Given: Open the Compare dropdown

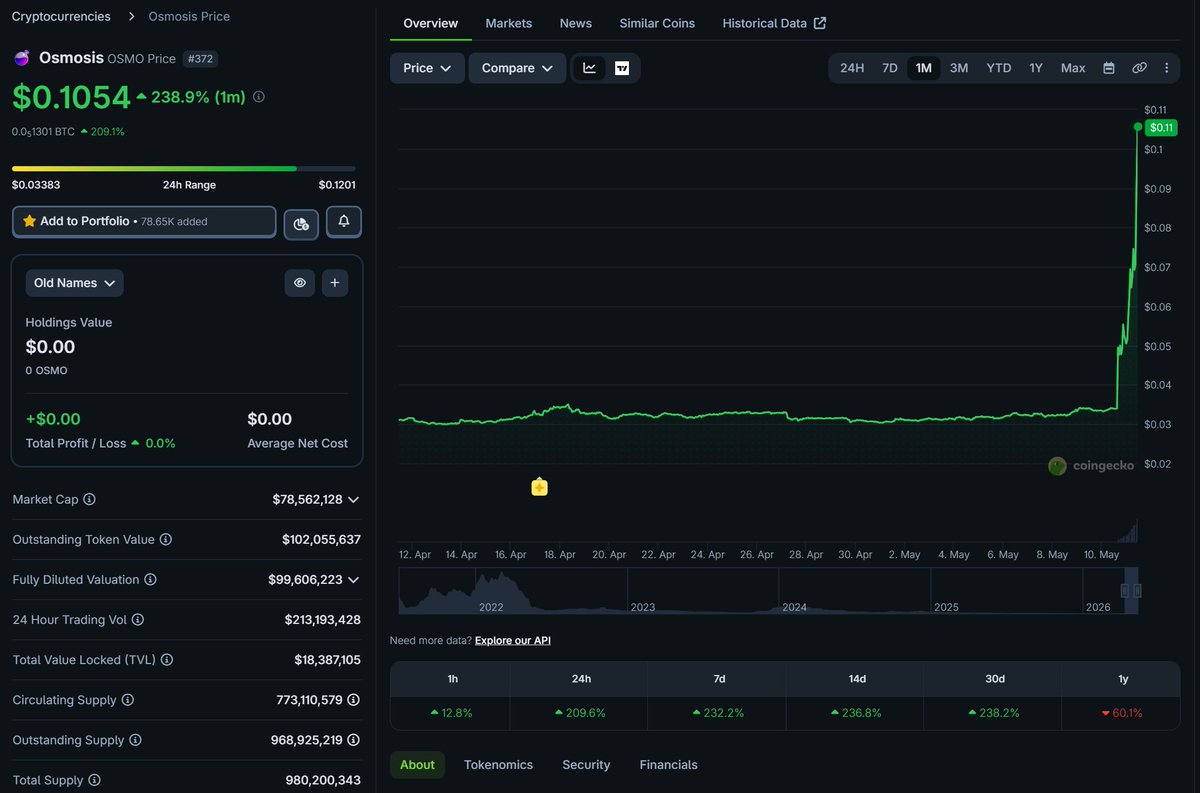Looking at the screenshot, I should point(517,68).
